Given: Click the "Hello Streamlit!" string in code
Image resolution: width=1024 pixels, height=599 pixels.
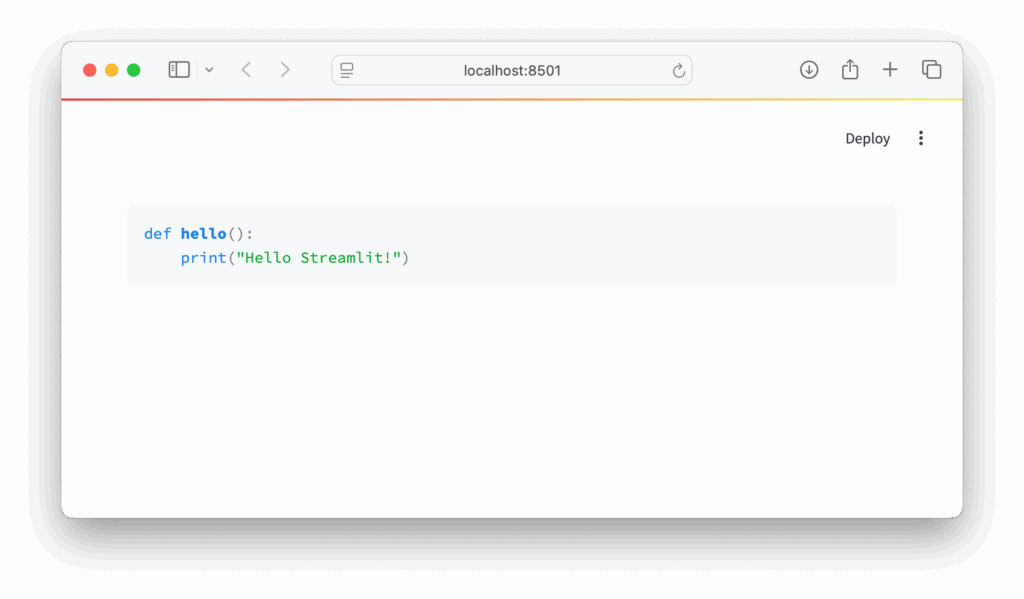Looking at the screenshot, I should [x=318, y=258].
